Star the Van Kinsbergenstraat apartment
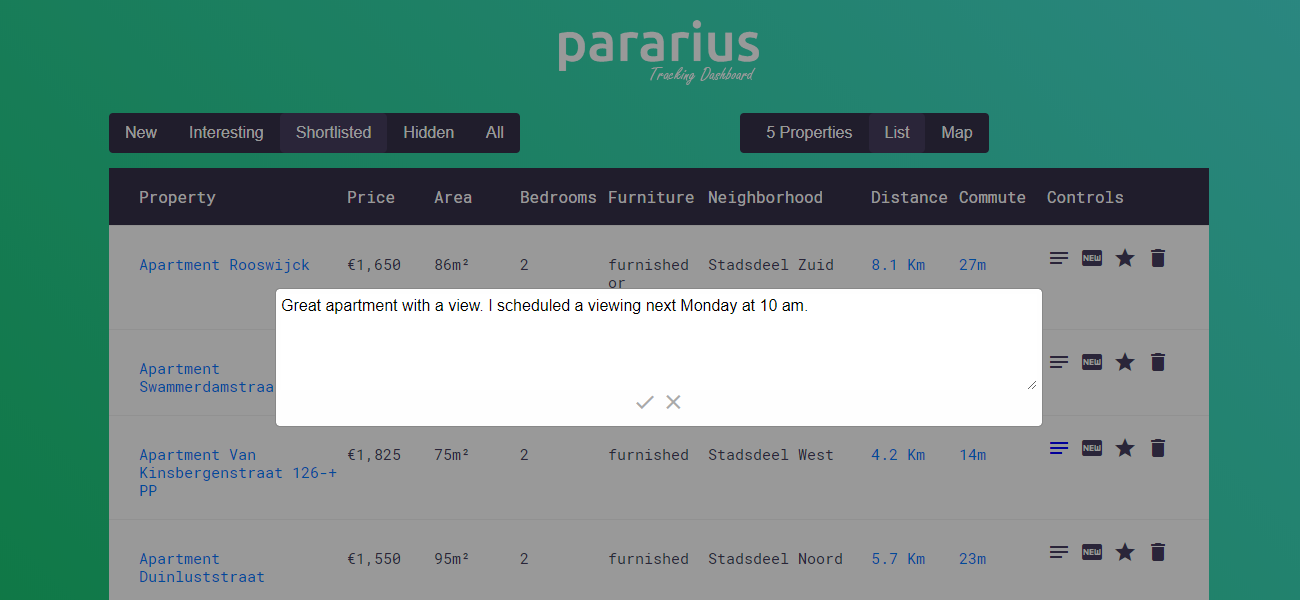The image size is (1300, 600). (x=1125, y=448)
